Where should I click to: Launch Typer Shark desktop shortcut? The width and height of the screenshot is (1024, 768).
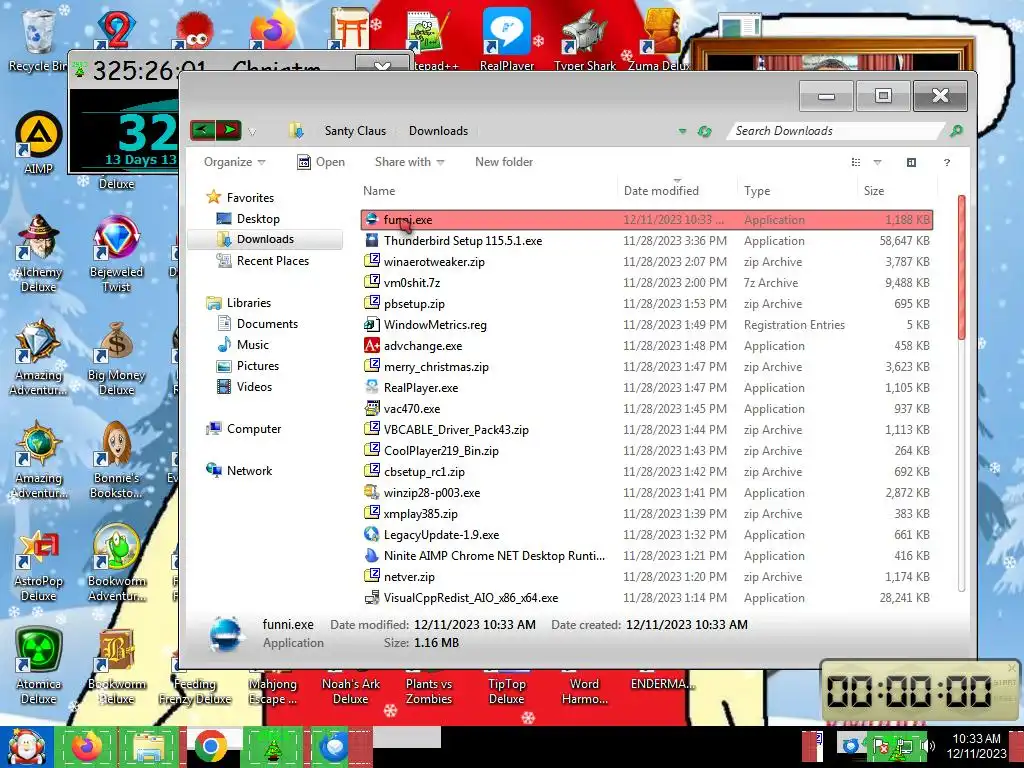584,38
